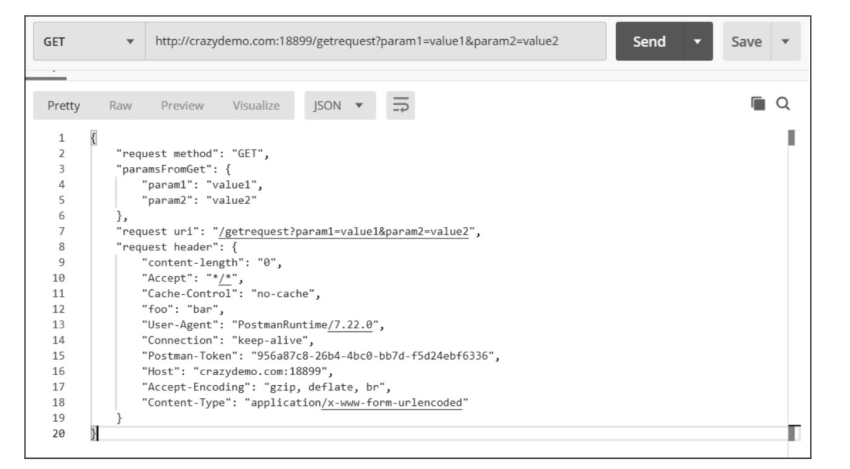Click the "Host": "crazydemo.com:18899" line
Image resolution: width=850 pixels, height=469 pixels.
click(237, 372)
